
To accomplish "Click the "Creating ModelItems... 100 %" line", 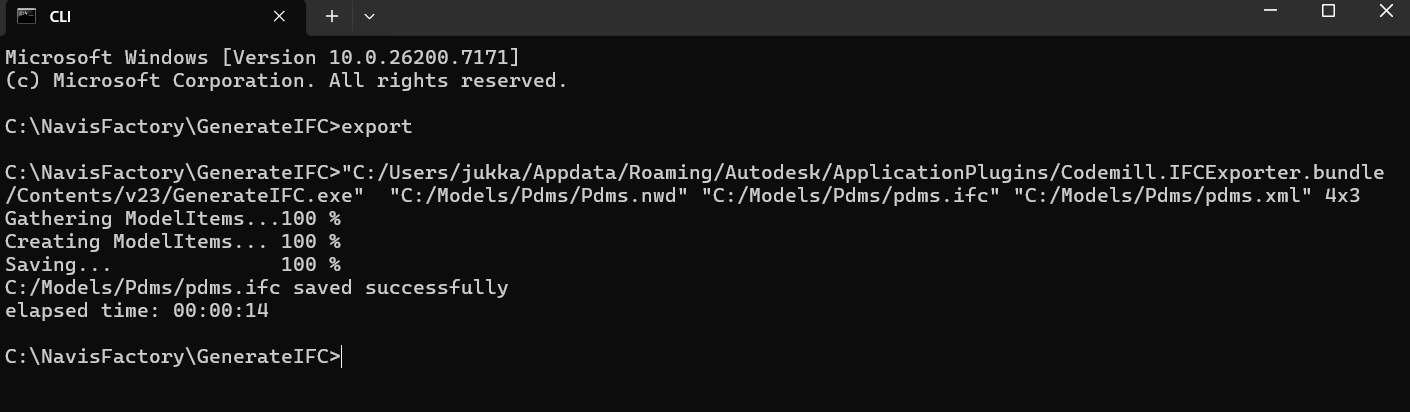I will pyautogui.click(x=173, y=242).
